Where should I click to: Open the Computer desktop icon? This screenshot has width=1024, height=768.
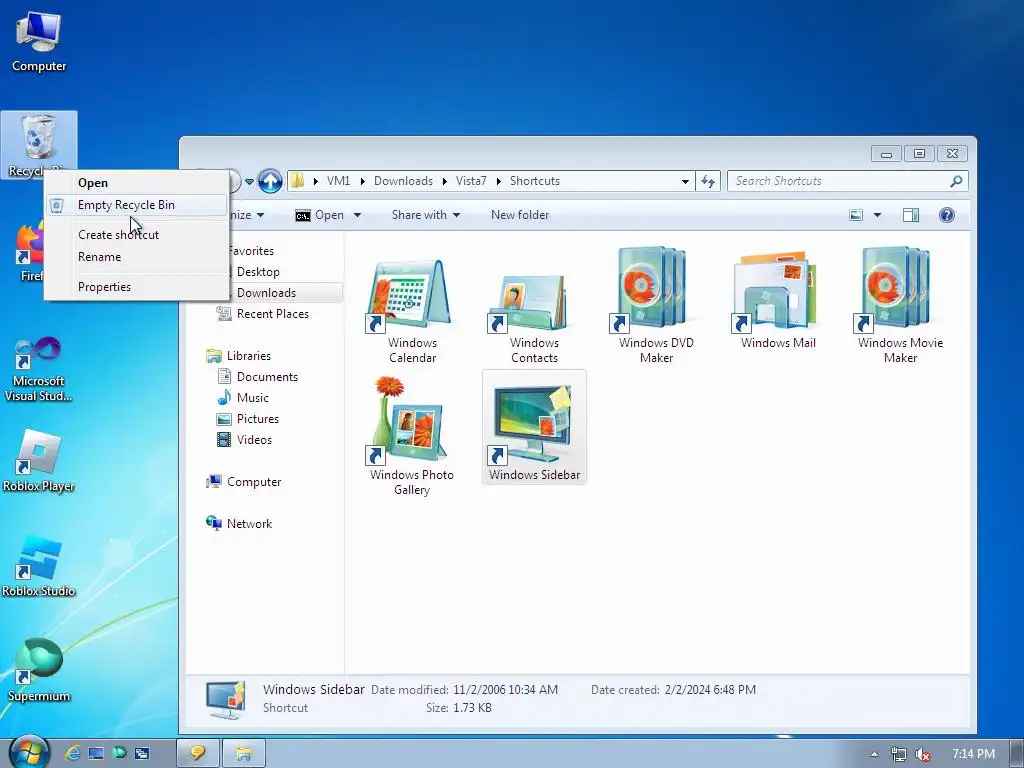point(39,41)
